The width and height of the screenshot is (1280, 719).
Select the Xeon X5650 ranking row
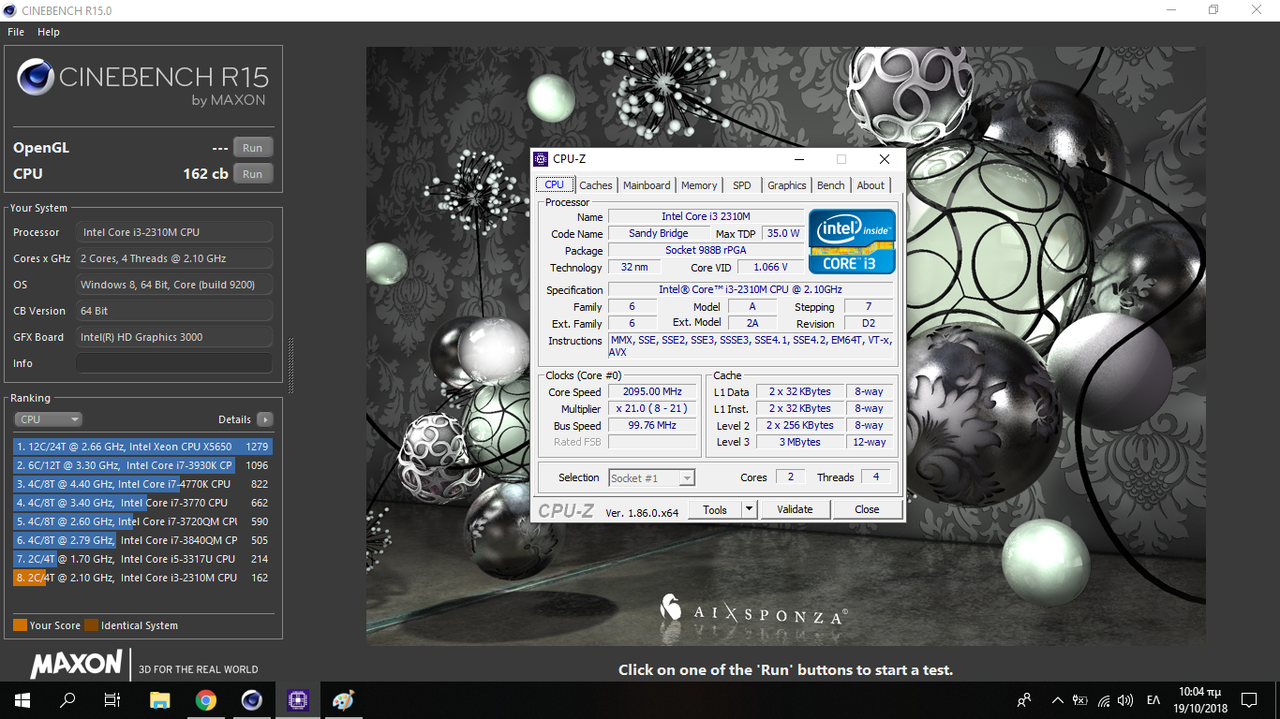pyautogui.click(x=143, y=446)
